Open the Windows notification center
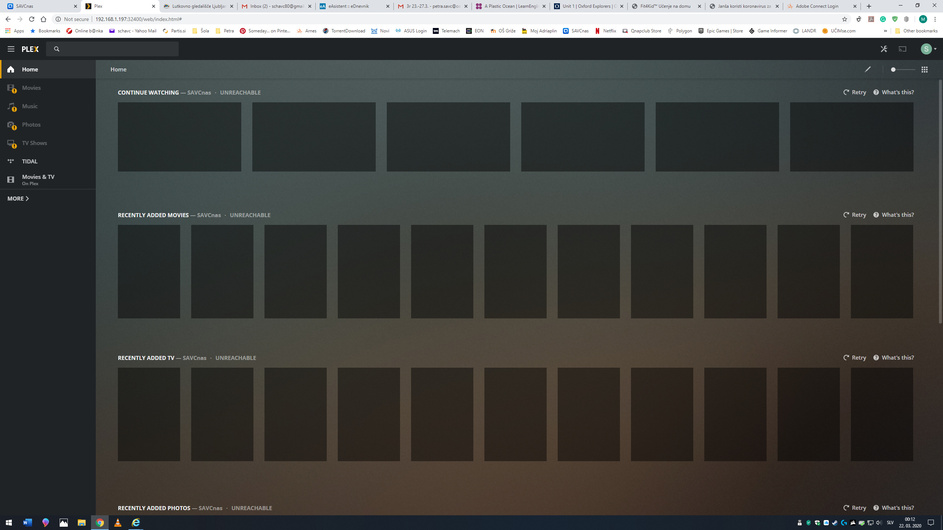943x530 pixels. [931, 523]
